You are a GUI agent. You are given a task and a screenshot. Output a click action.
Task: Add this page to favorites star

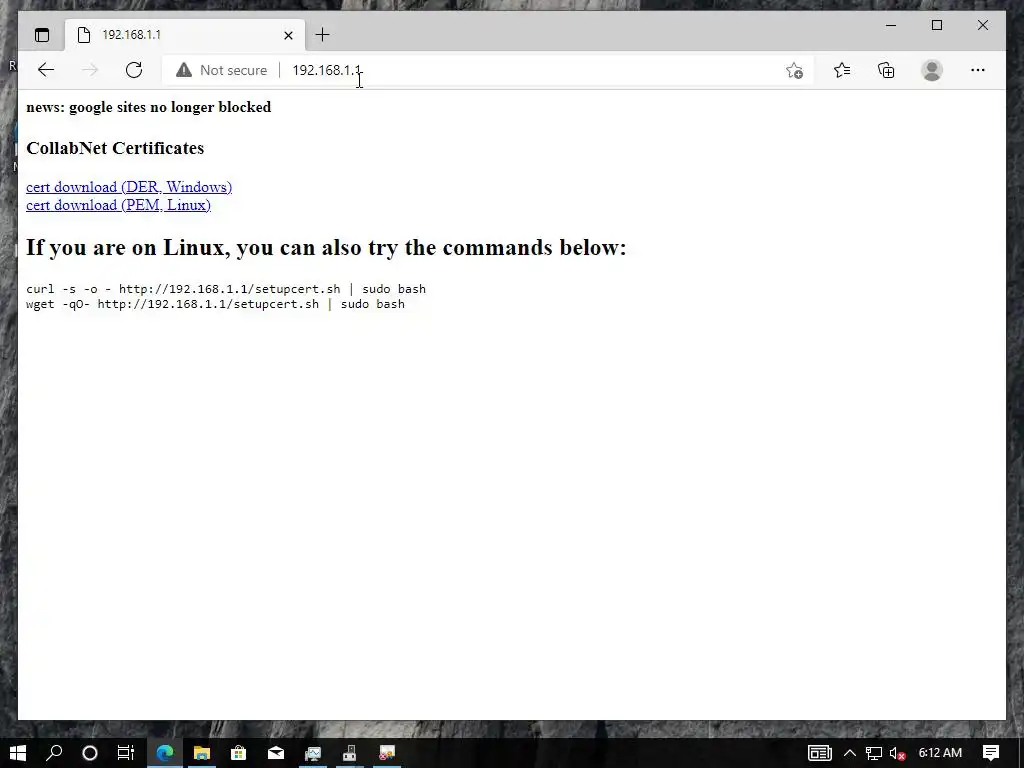[794, 71]
